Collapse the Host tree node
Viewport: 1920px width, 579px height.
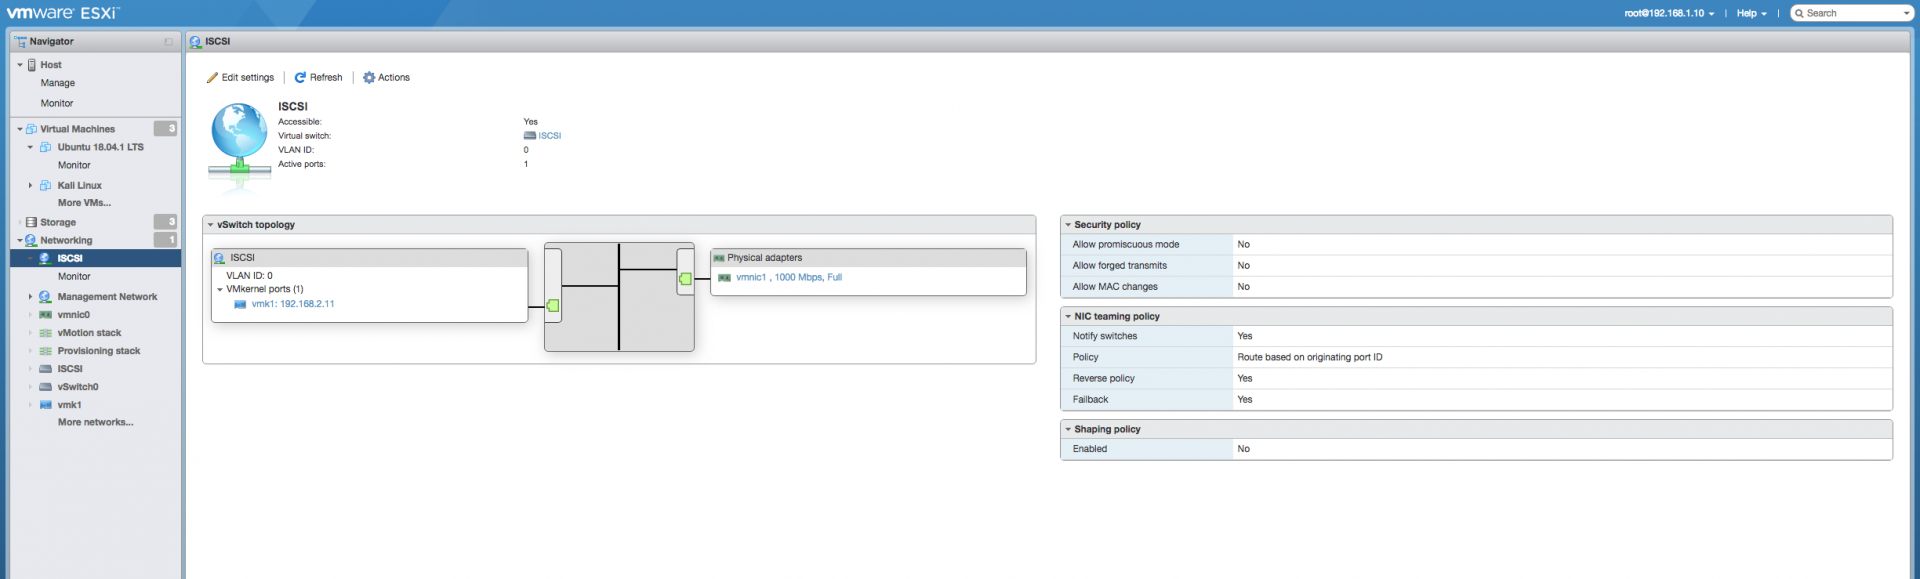(20, 65)
